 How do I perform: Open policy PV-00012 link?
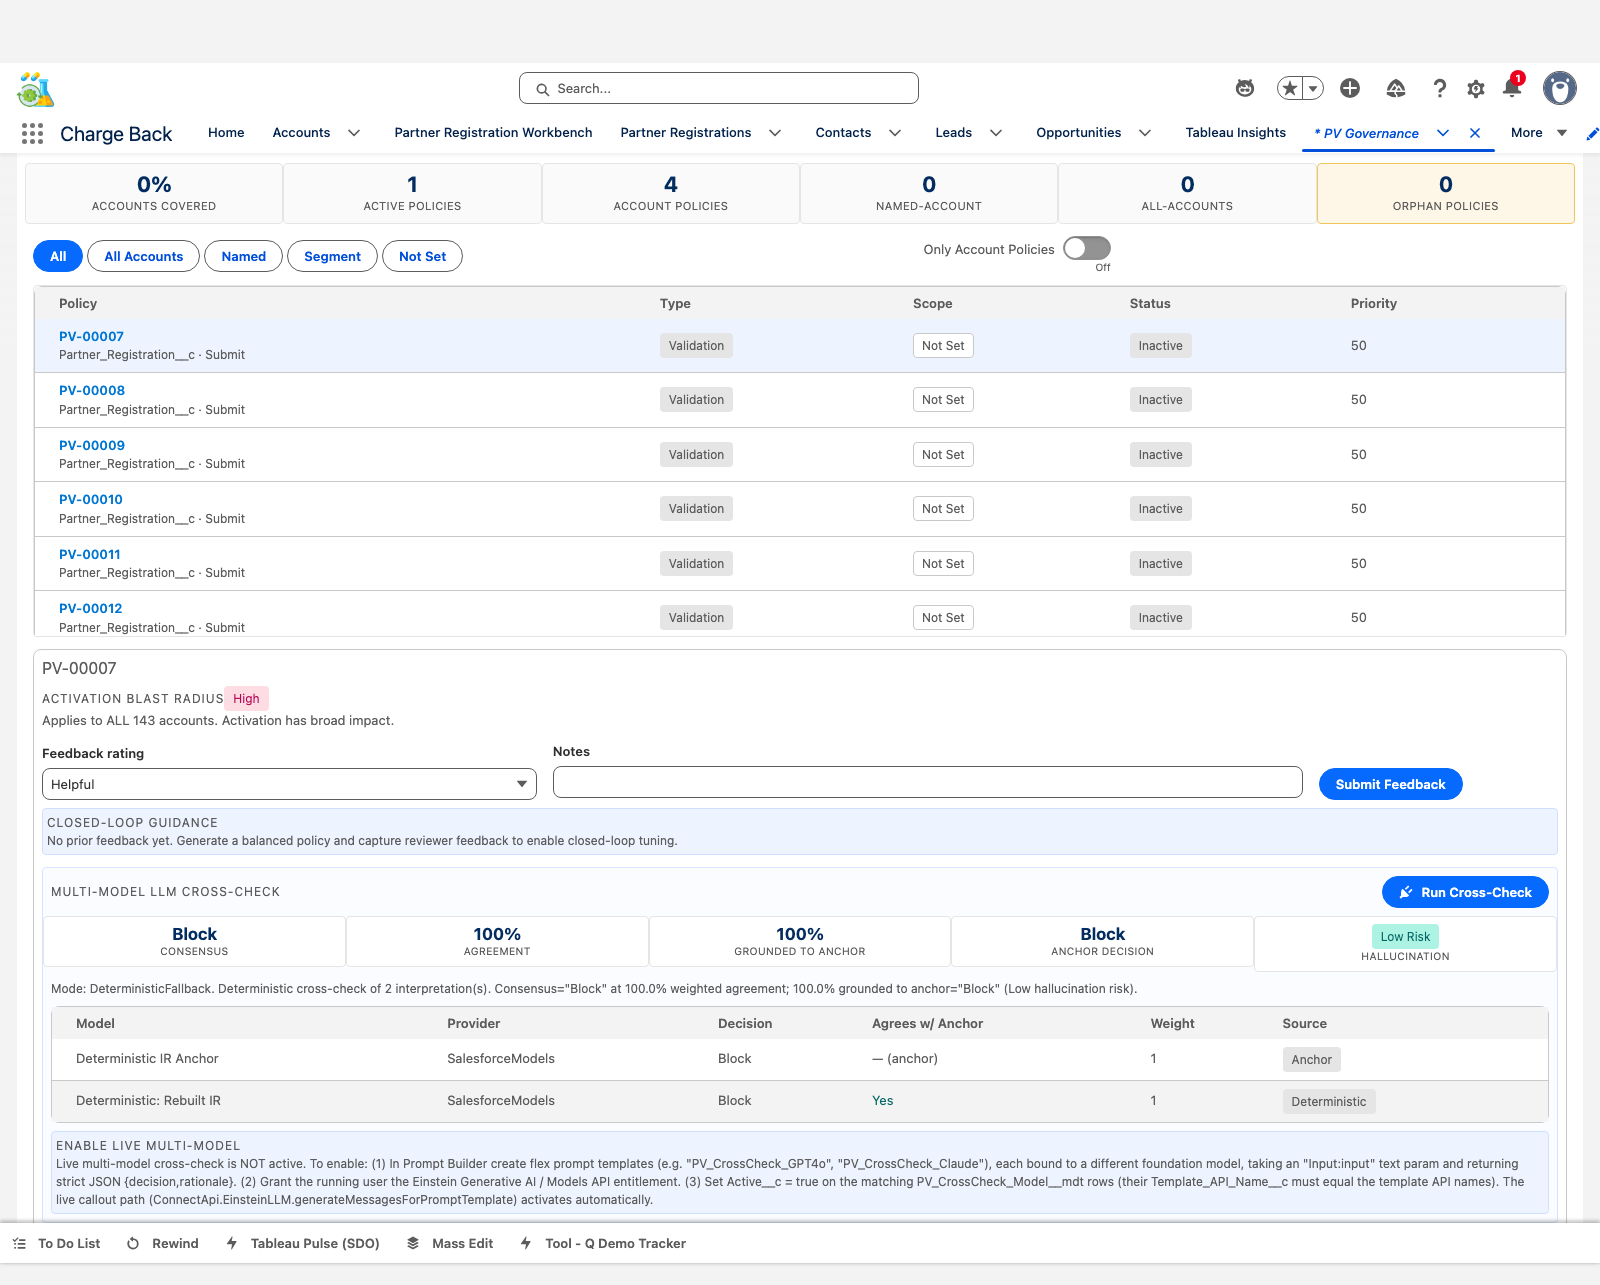[91, 609]
